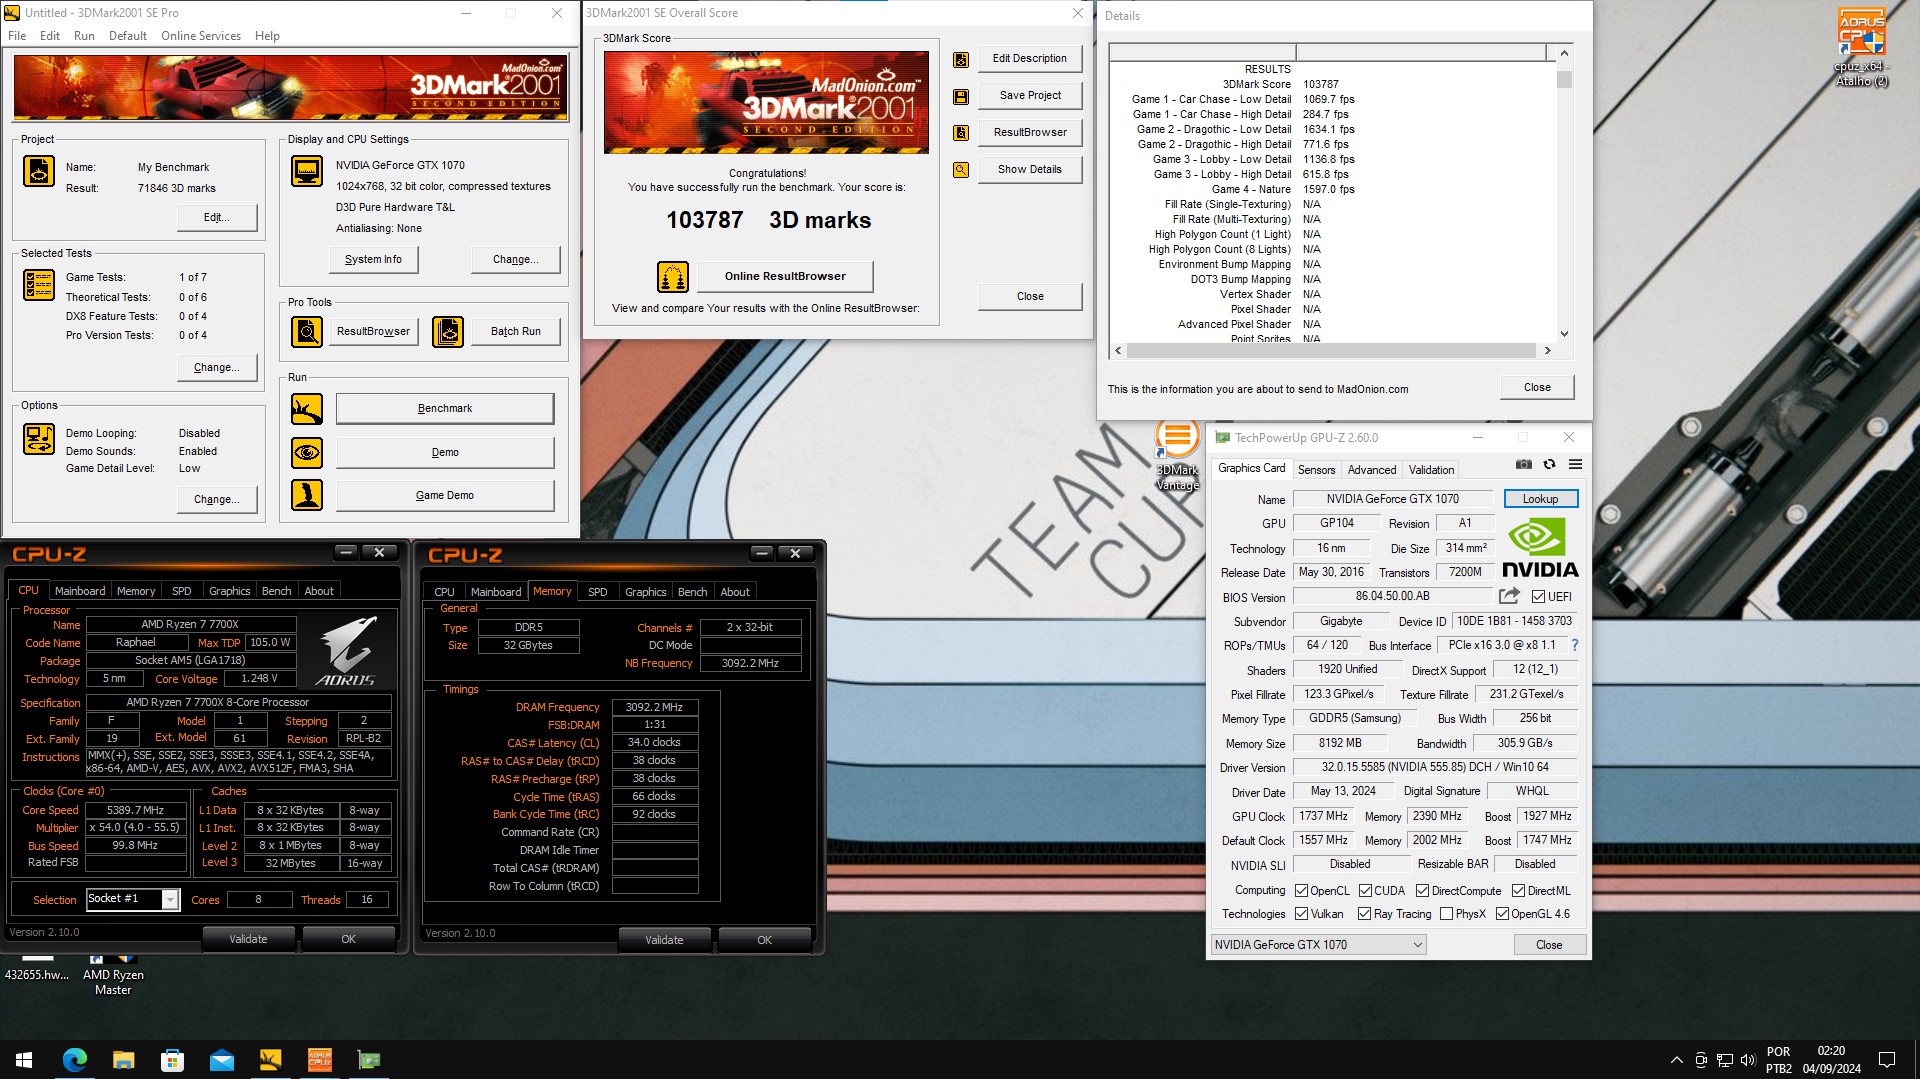The image size is (1920, 1079).
Task: Click the icon beside Edit Description
Action: (x=961, y=59)
